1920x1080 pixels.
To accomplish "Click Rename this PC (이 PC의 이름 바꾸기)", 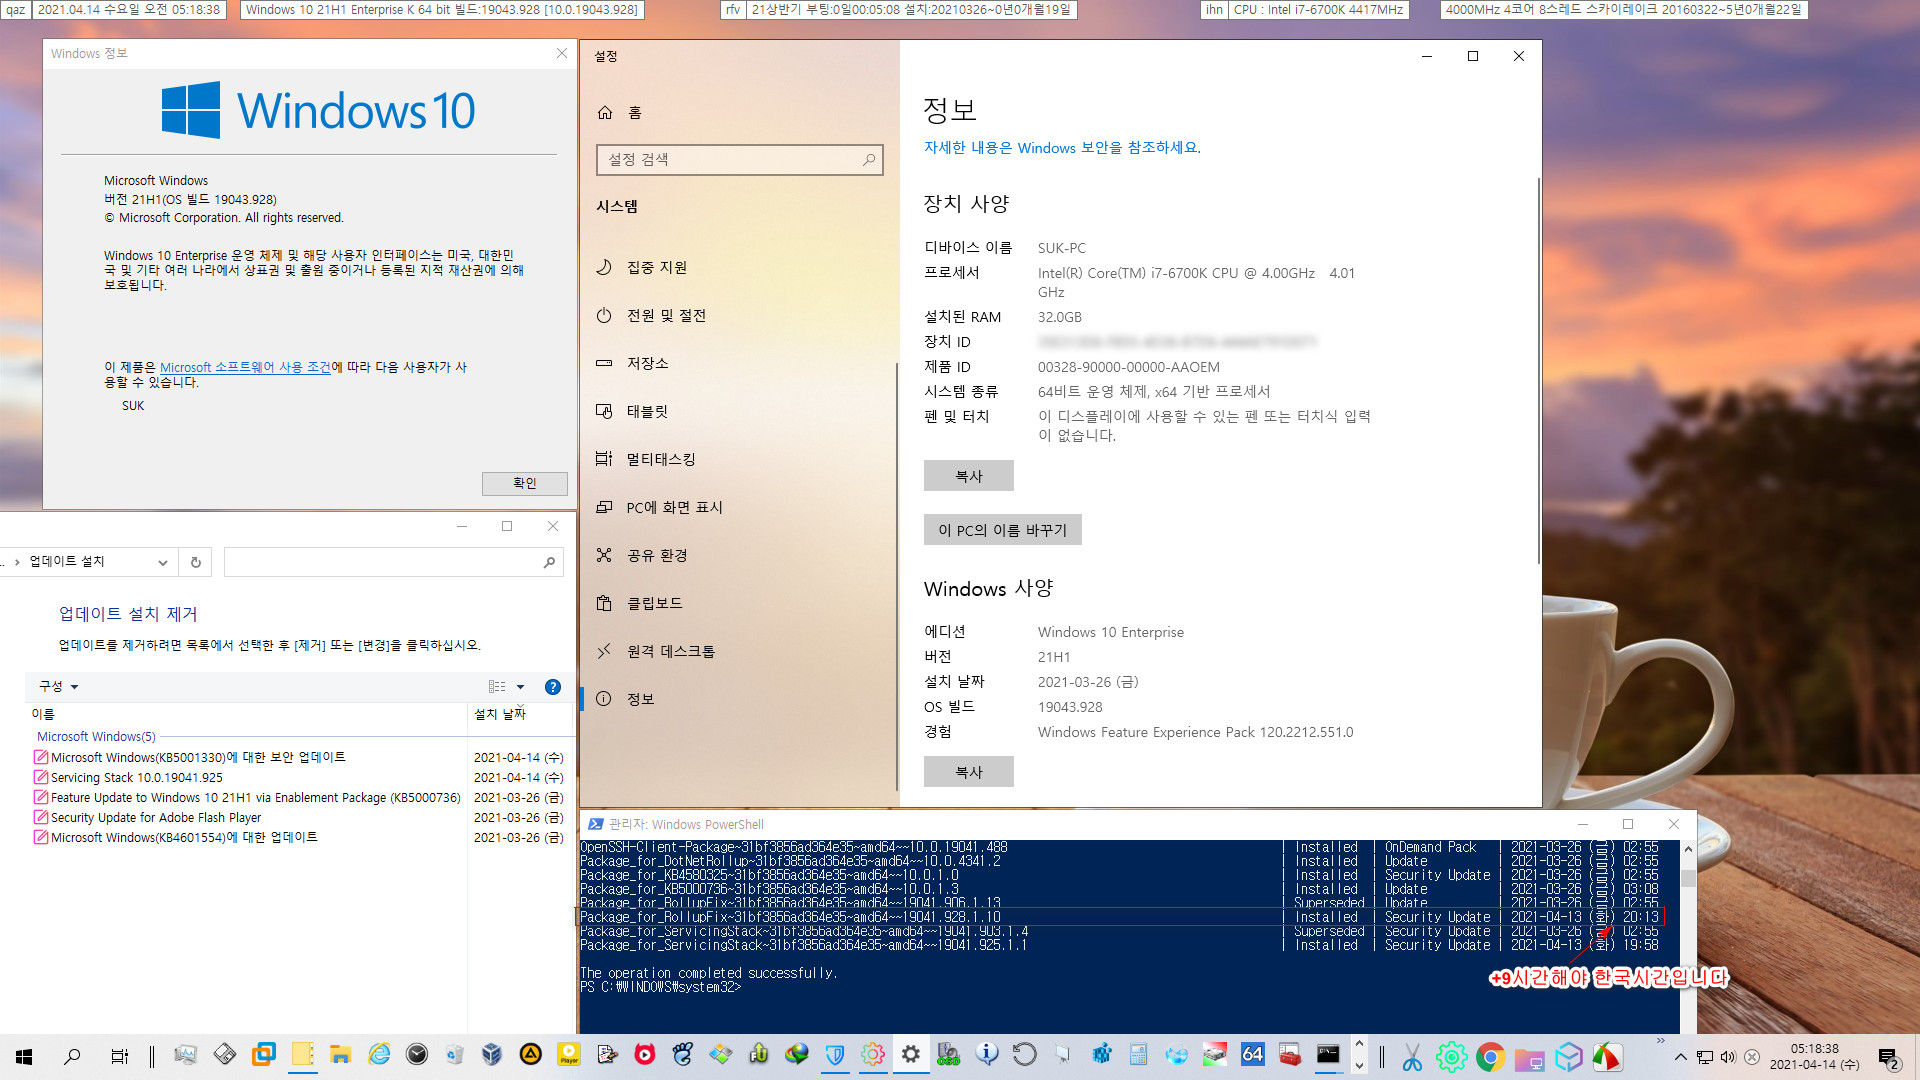I will point(1003,530).
